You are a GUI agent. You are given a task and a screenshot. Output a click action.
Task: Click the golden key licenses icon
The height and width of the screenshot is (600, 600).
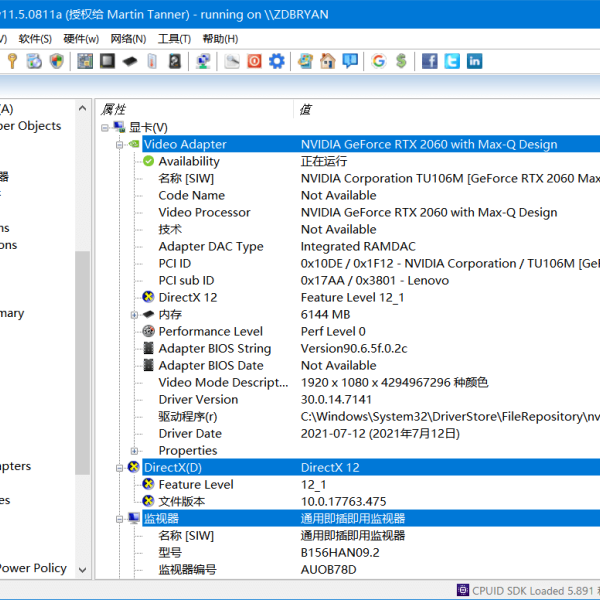(12, 61)
